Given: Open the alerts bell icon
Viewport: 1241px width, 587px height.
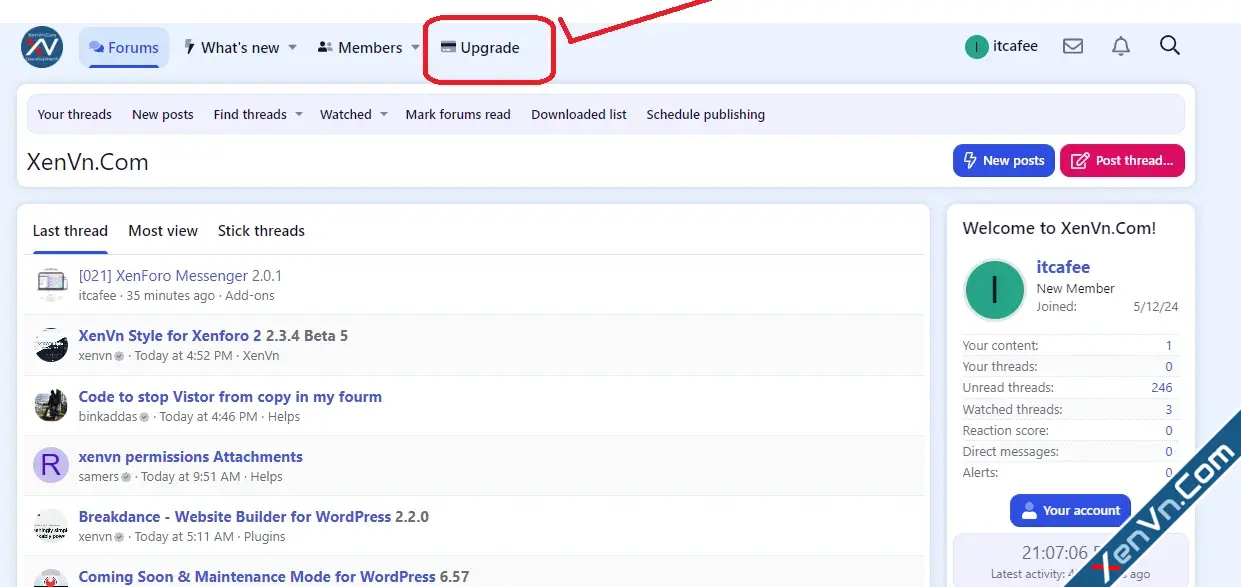Looking at the screenshot, I should click(x=1121, y=46).
